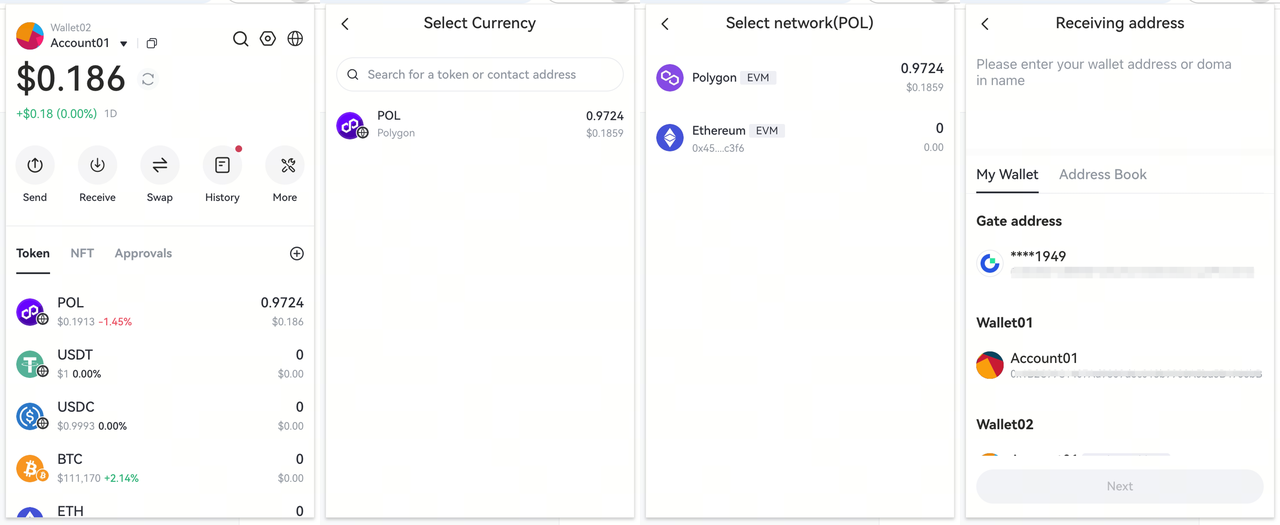Screen dimensions: 1280x525
Task: Select the Polygon EVM network
Action: pos(800,78)
